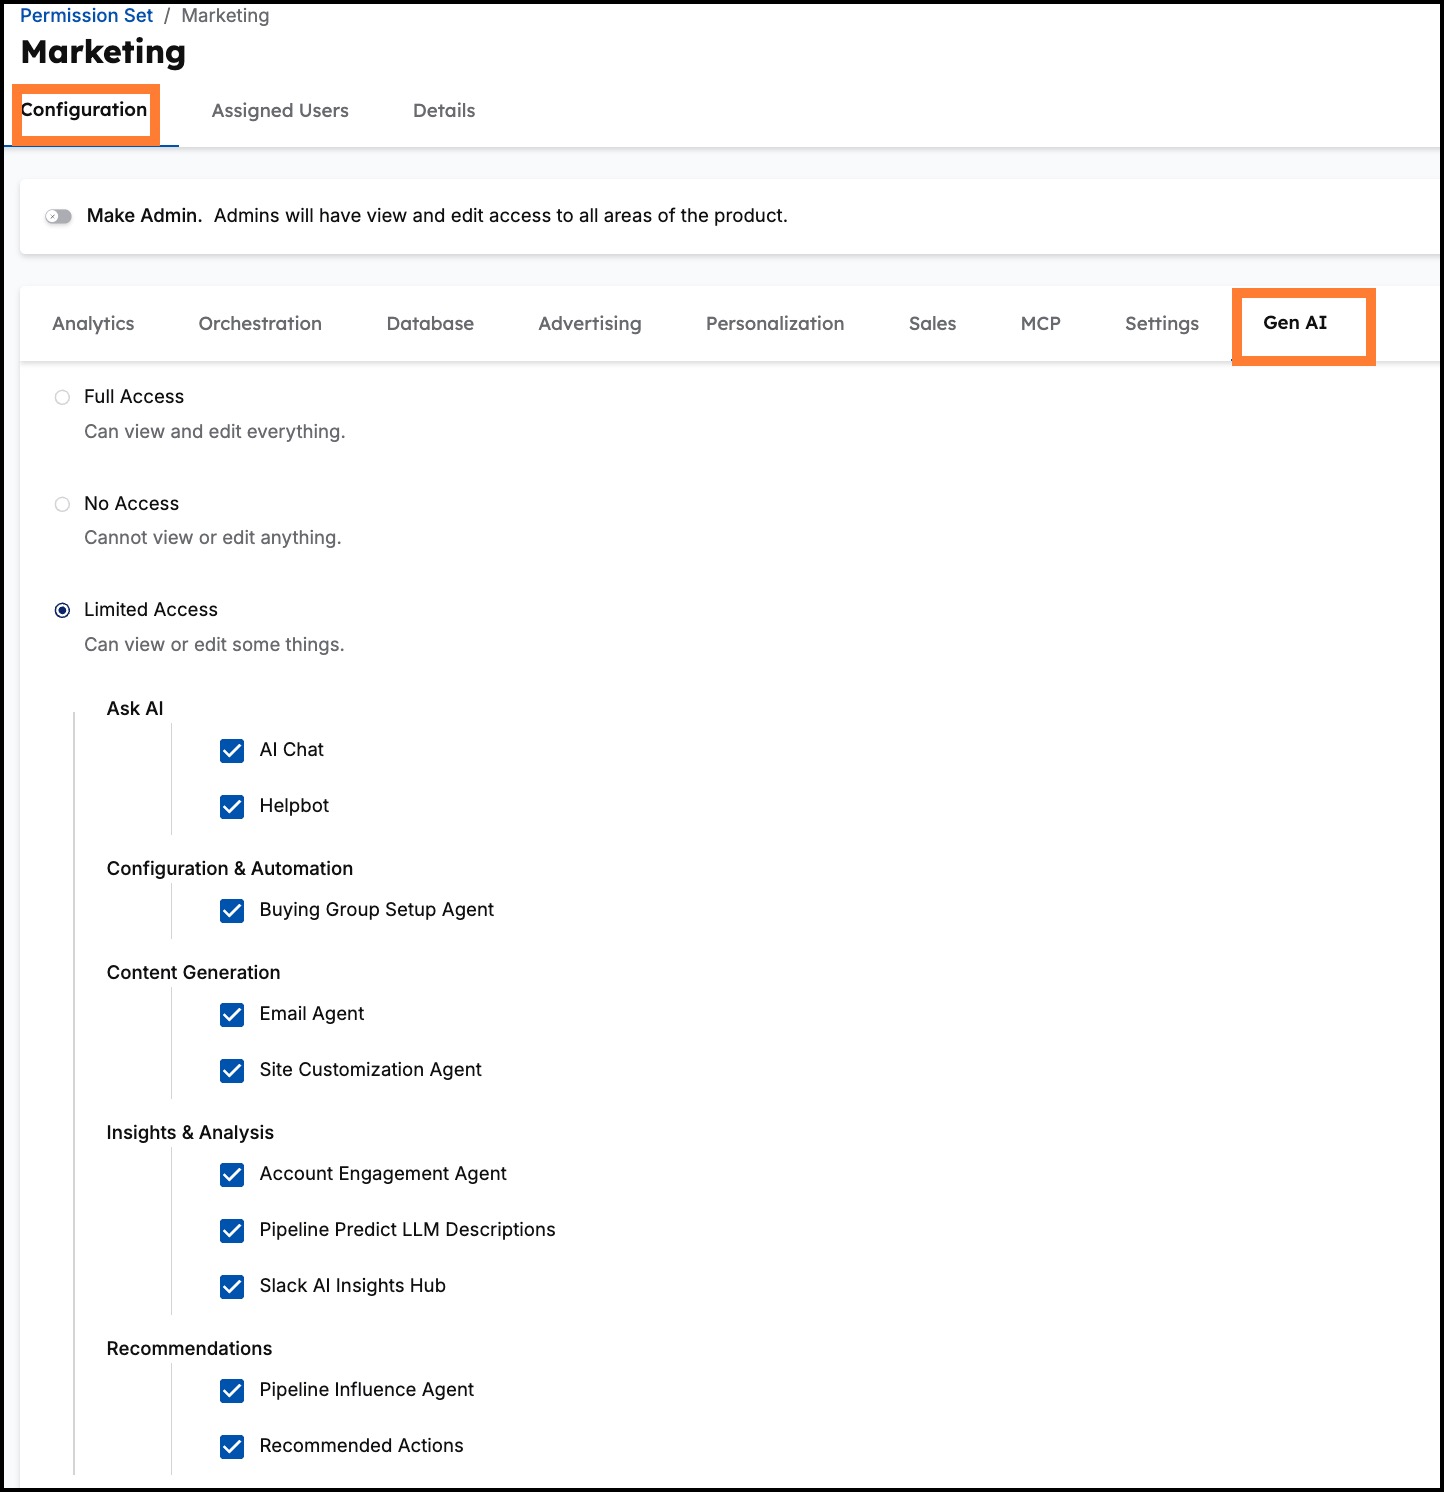The height and width of the screenshot is (1492, 1444).
Task: Uncheck Account Engagement Agent checkbox
Action: (232, 1174)
